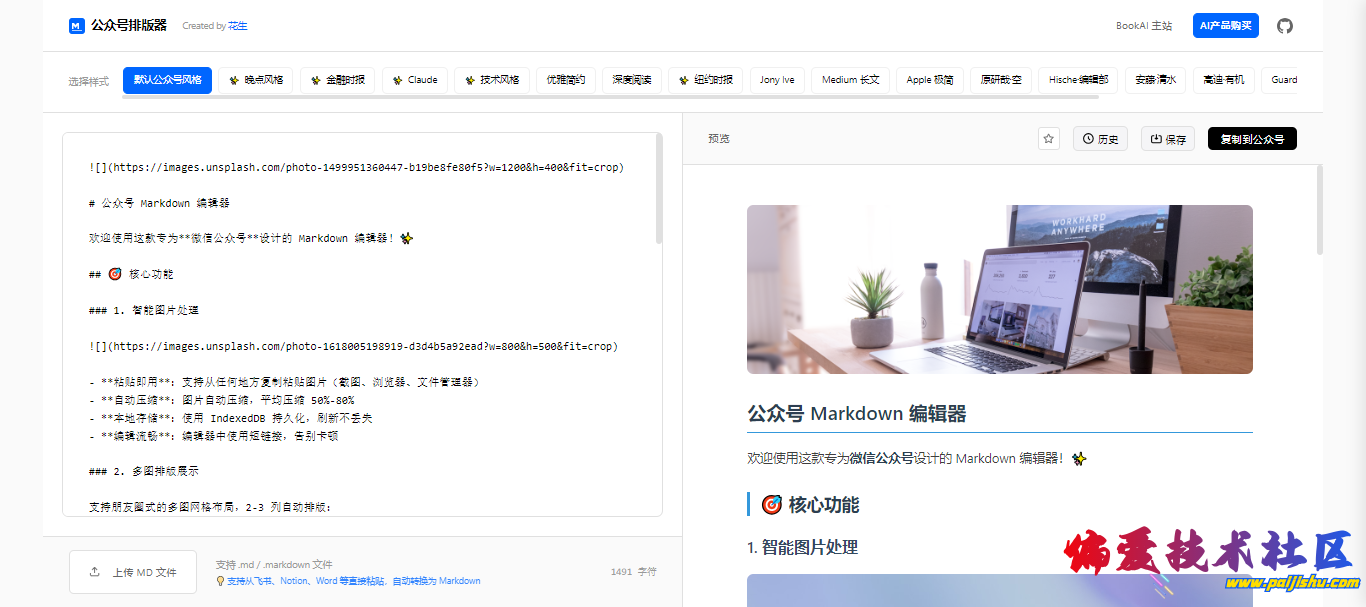1366x607 pixels.
Task: Select the Jony Ive style
Action: (776, 80)
